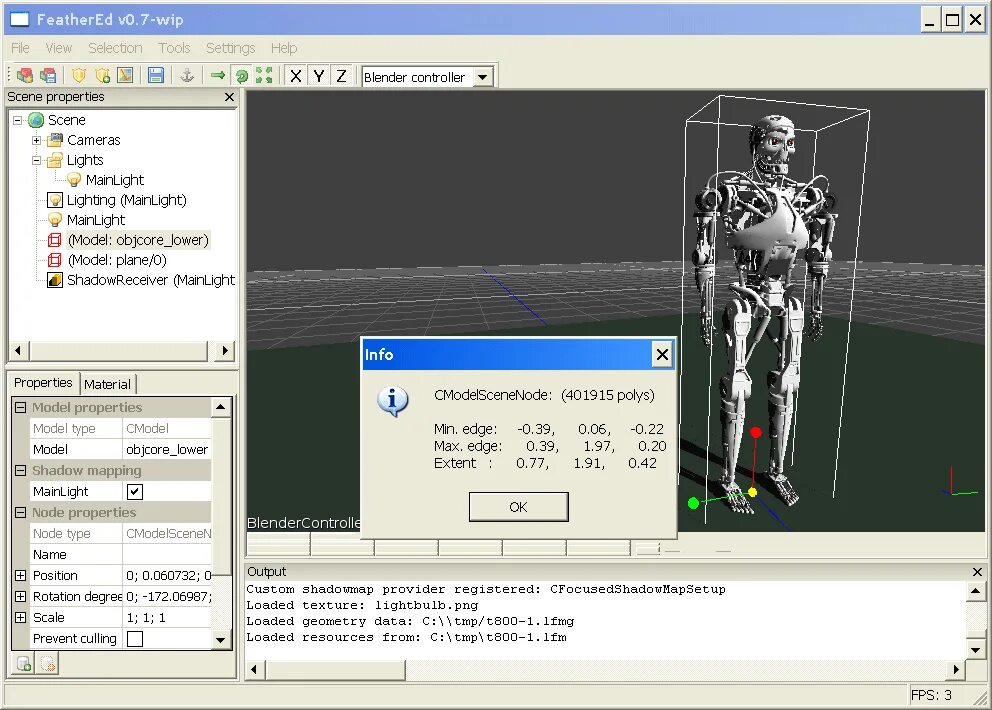Expand the Rotation degrees property row
Image resolution: width=992 pixels, height=710 pixels.
click(x=20, y=597)
